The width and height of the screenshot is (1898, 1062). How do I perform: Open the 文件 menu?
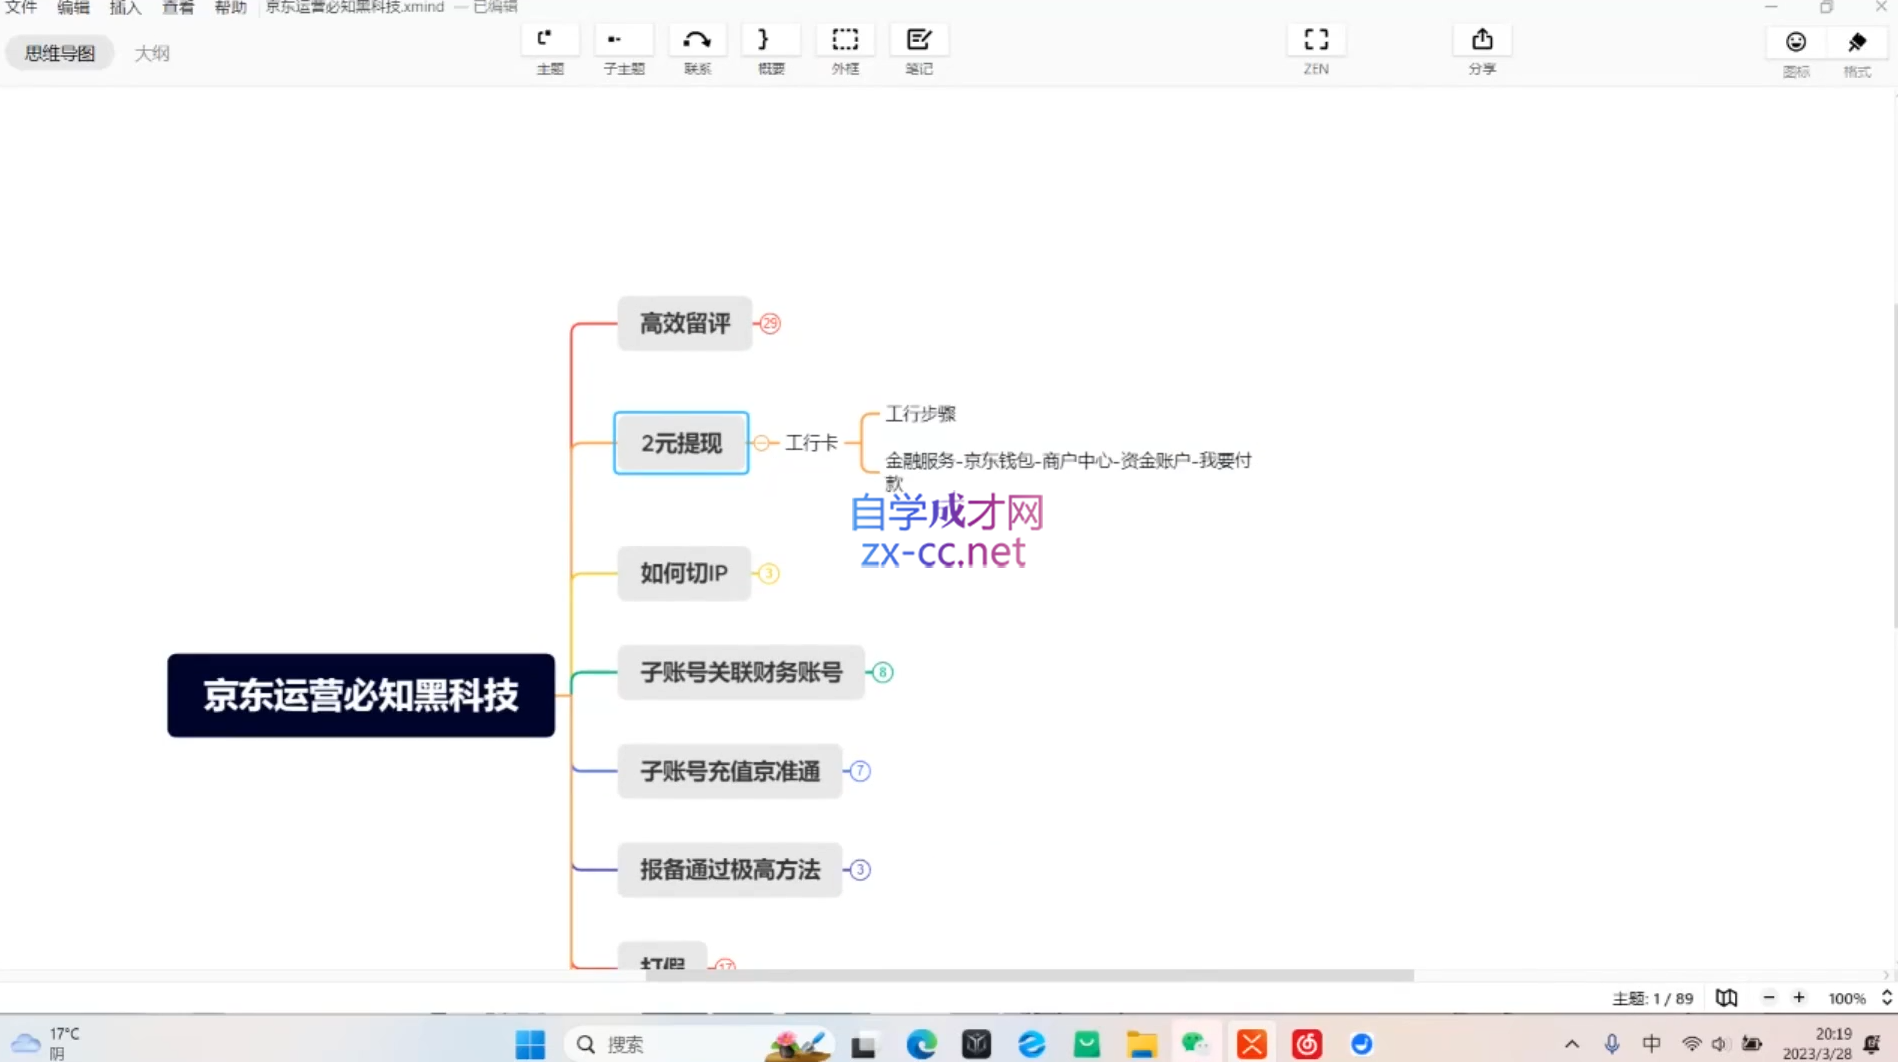click(21, 7)
